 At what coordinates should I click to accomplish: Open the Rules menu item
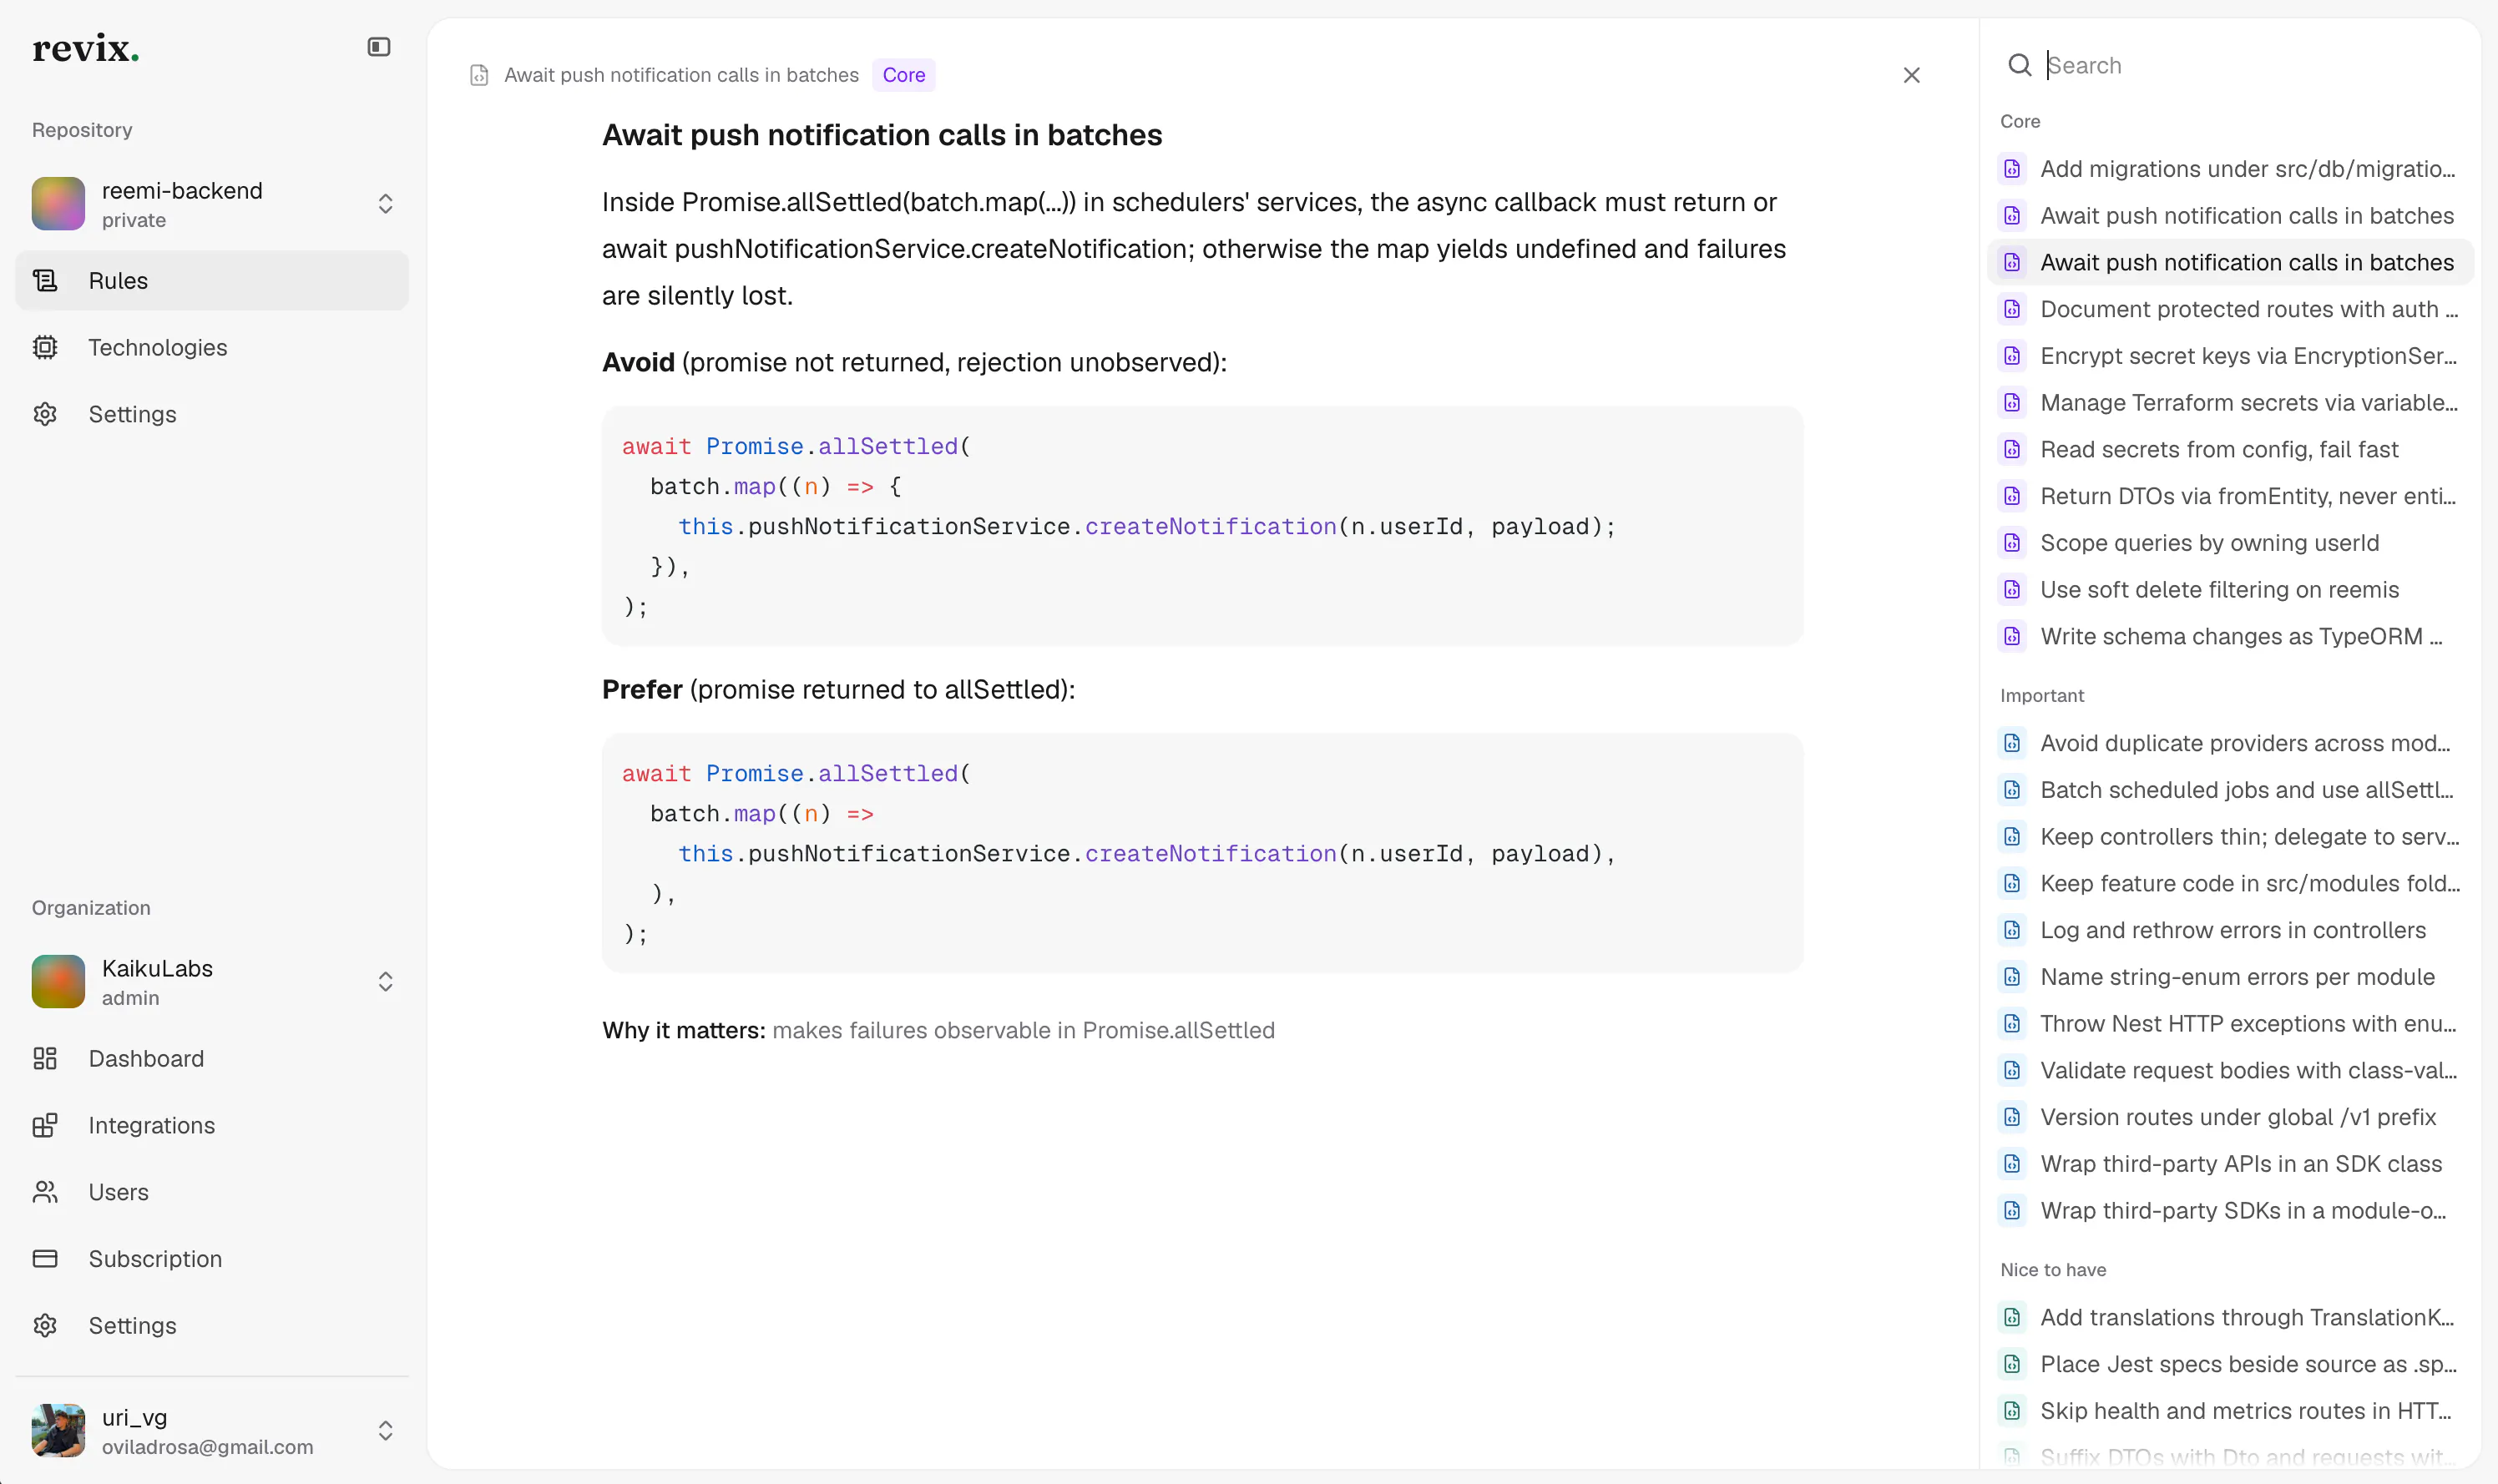(212, 281)
